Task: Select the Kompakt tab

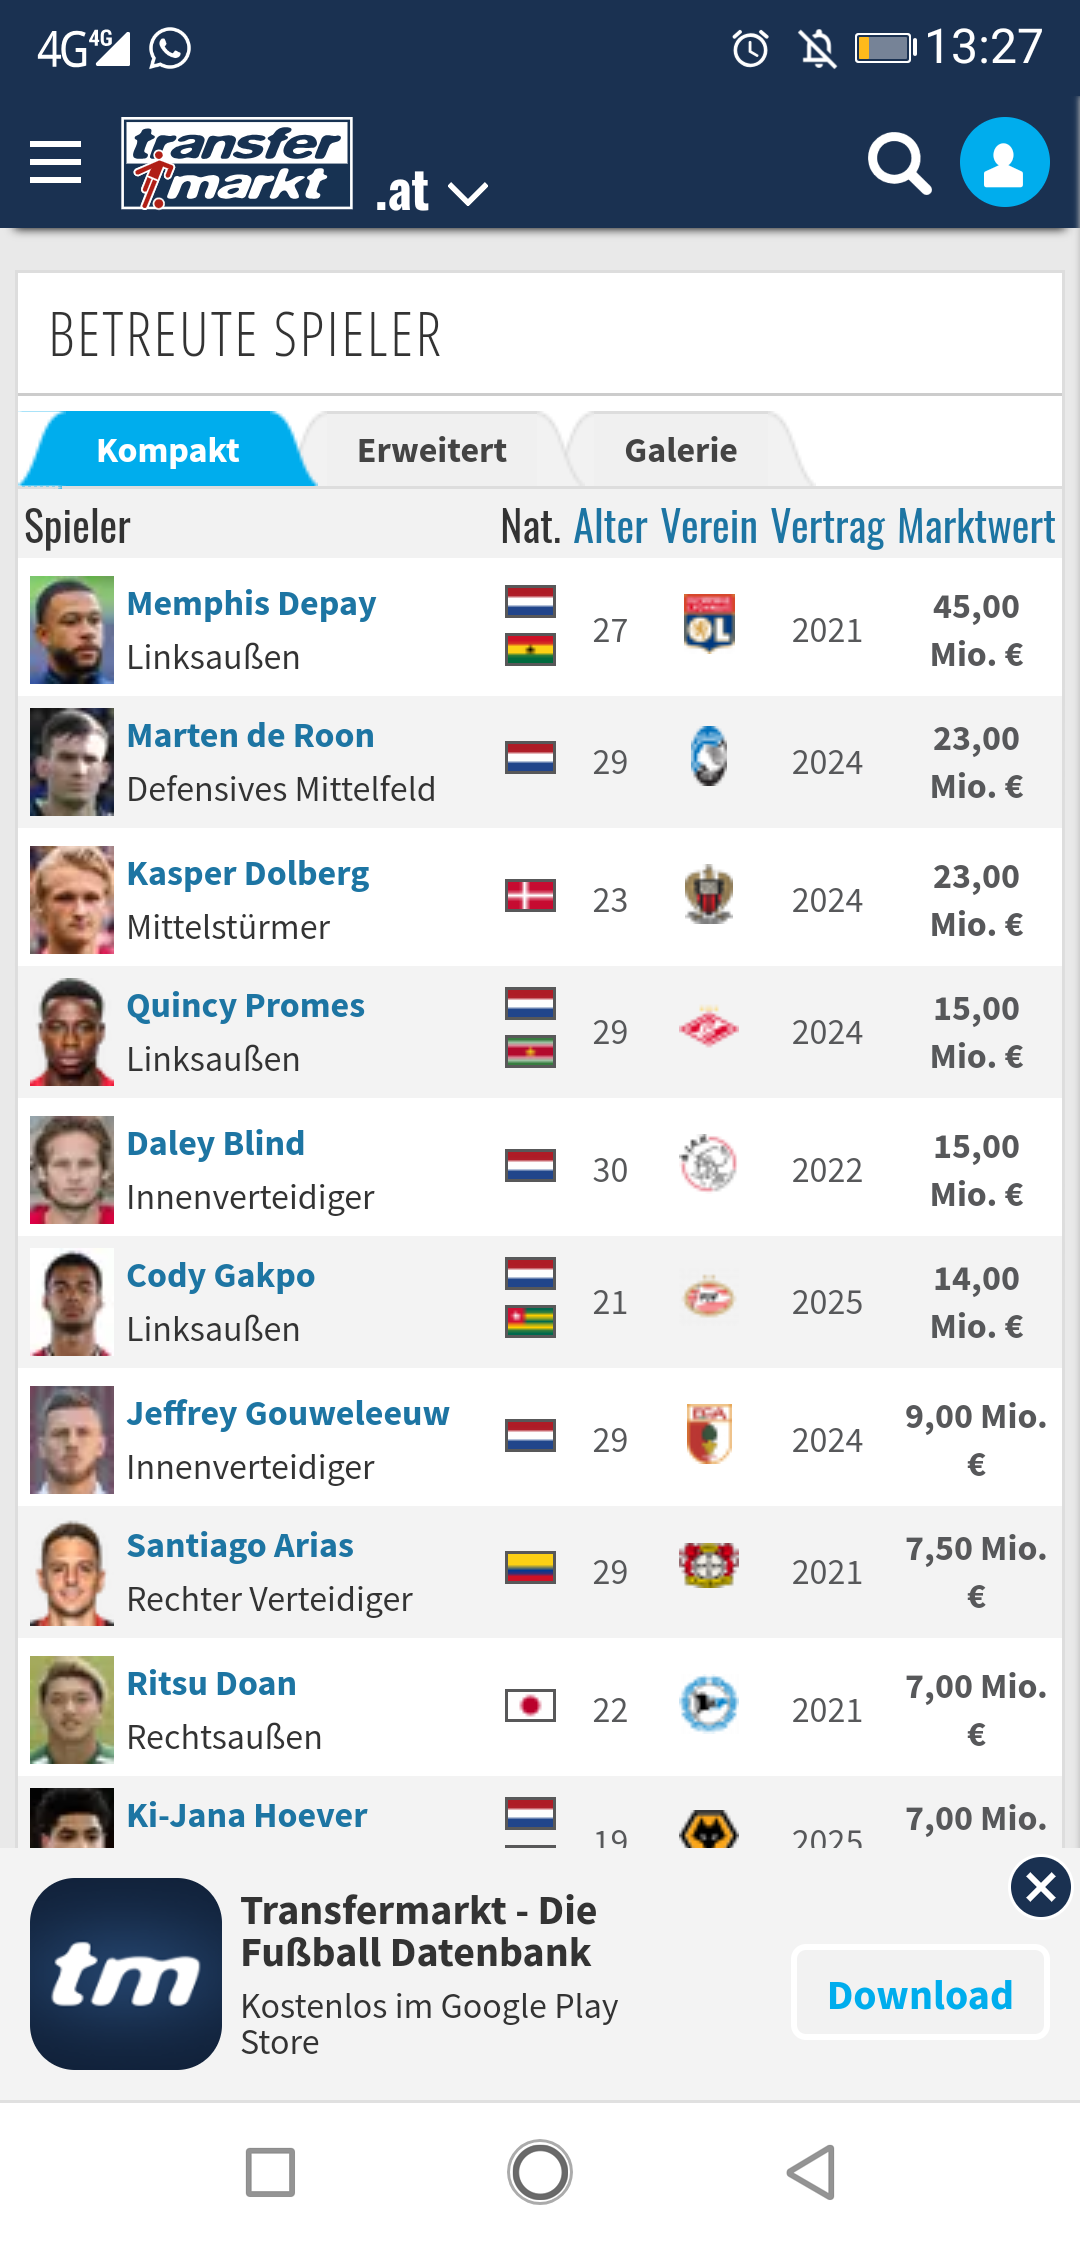Action: tap(168, 450)
